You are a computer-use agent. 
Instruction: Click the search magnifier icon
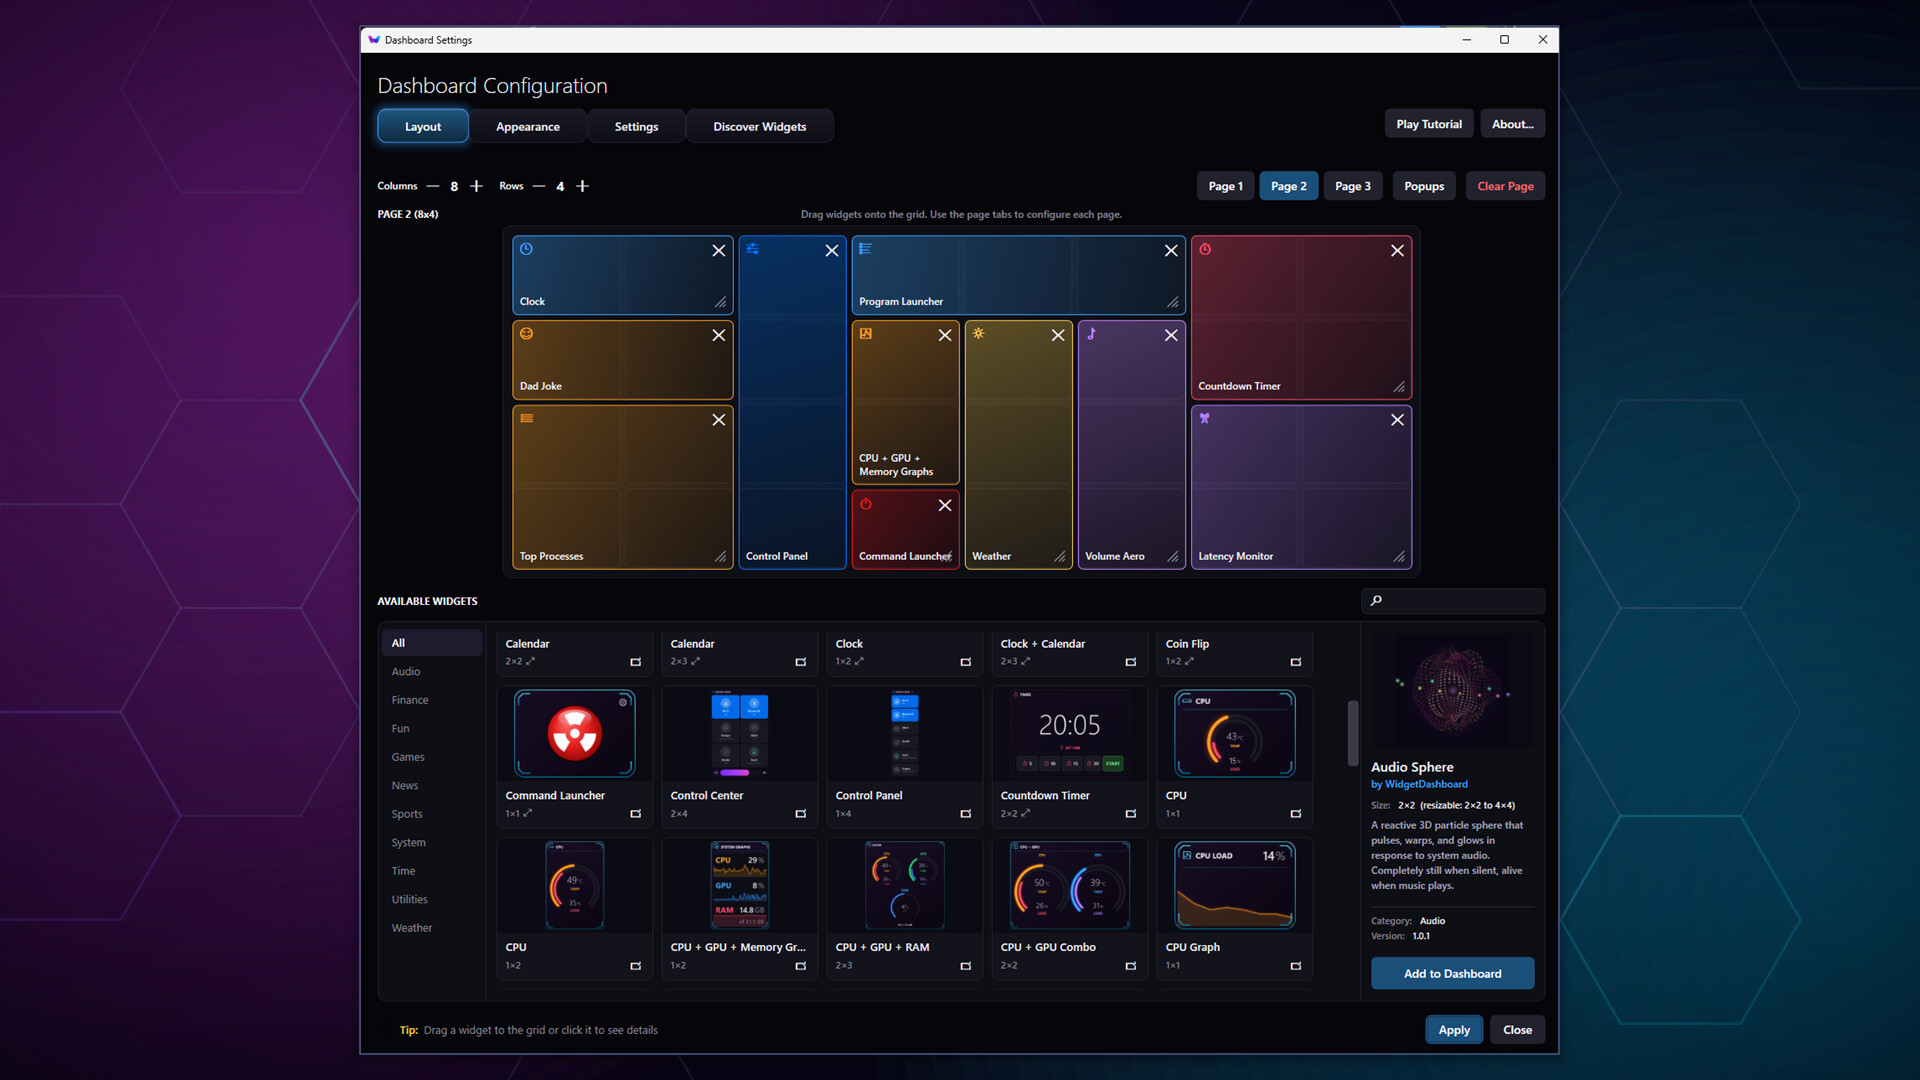(1376, 601)
